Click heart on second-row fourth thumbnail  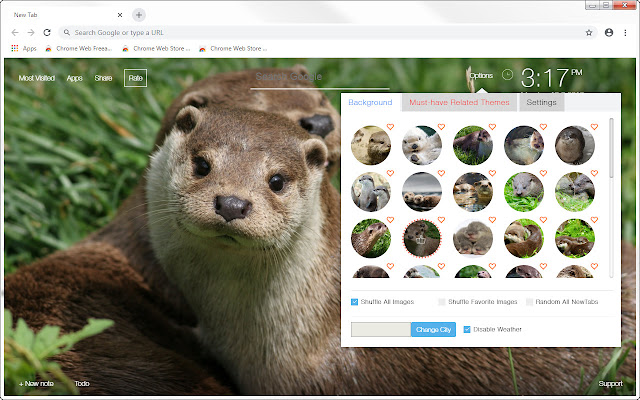[543, 173]
